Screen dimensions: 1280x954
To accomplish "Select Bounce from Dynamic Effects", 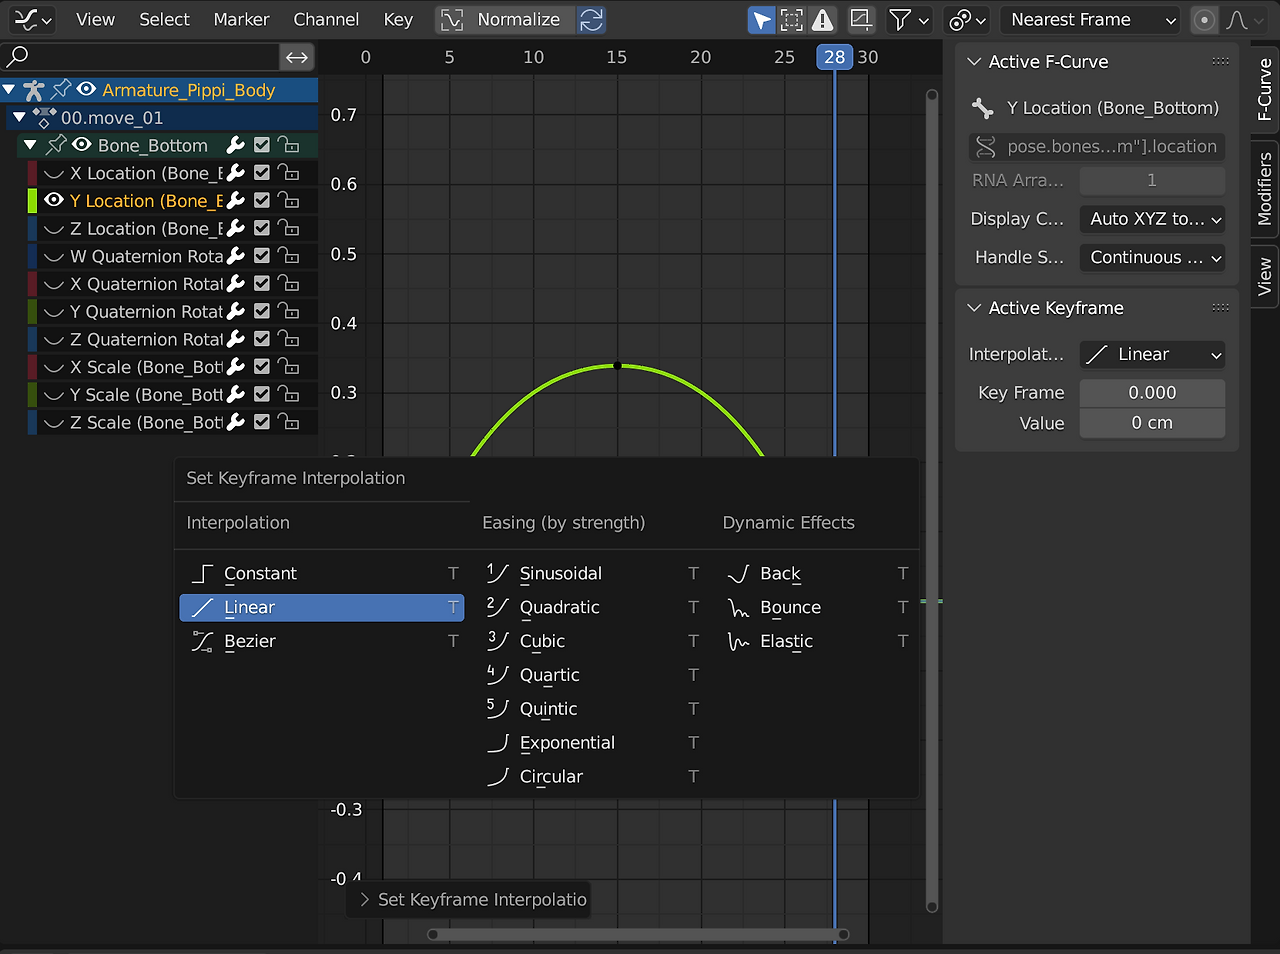I will click(790, 608).
